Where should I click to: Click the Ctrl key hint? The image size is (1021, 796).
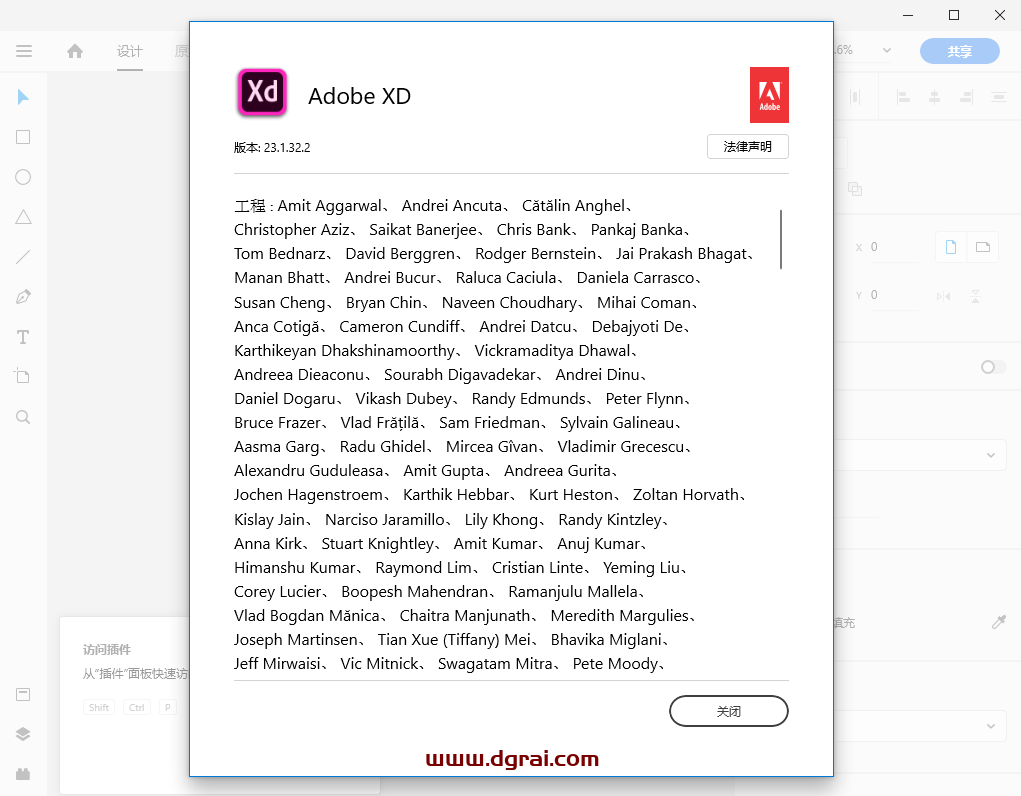[x=137, y=707]
